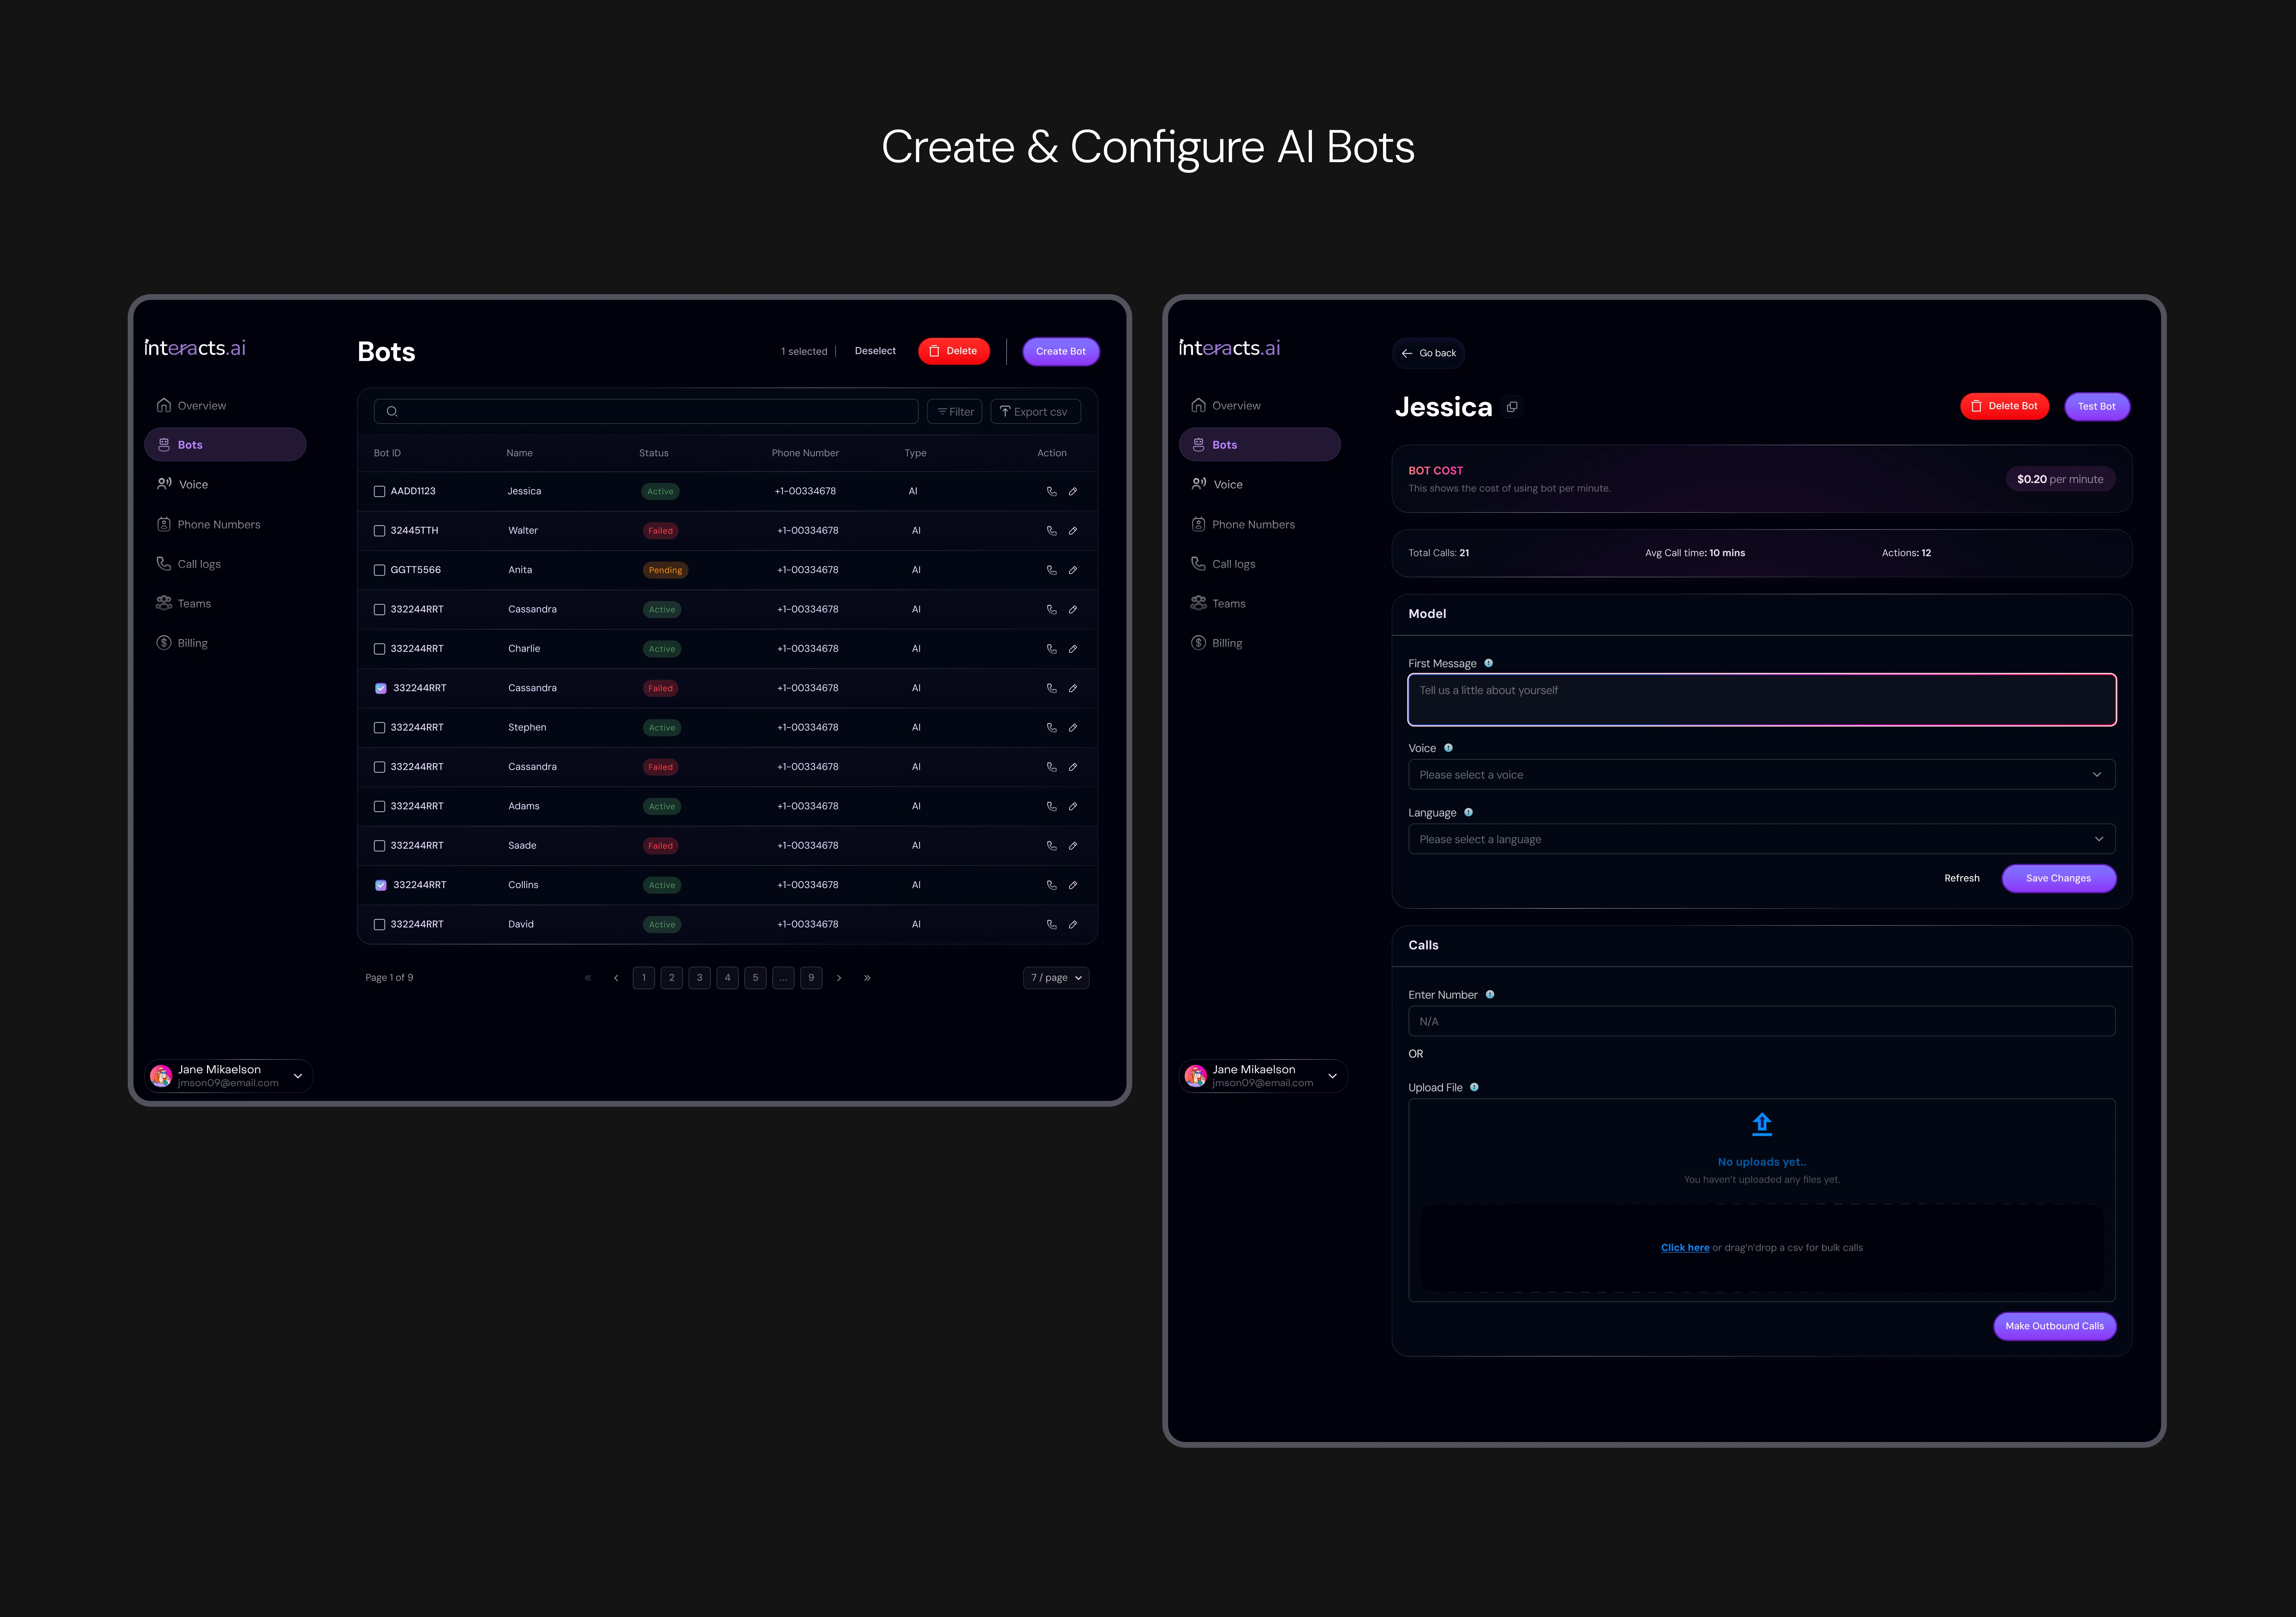Screen dimensions: 2296x1617
Task: Navigate to the Teams section
Action: (x=194, y=603)
